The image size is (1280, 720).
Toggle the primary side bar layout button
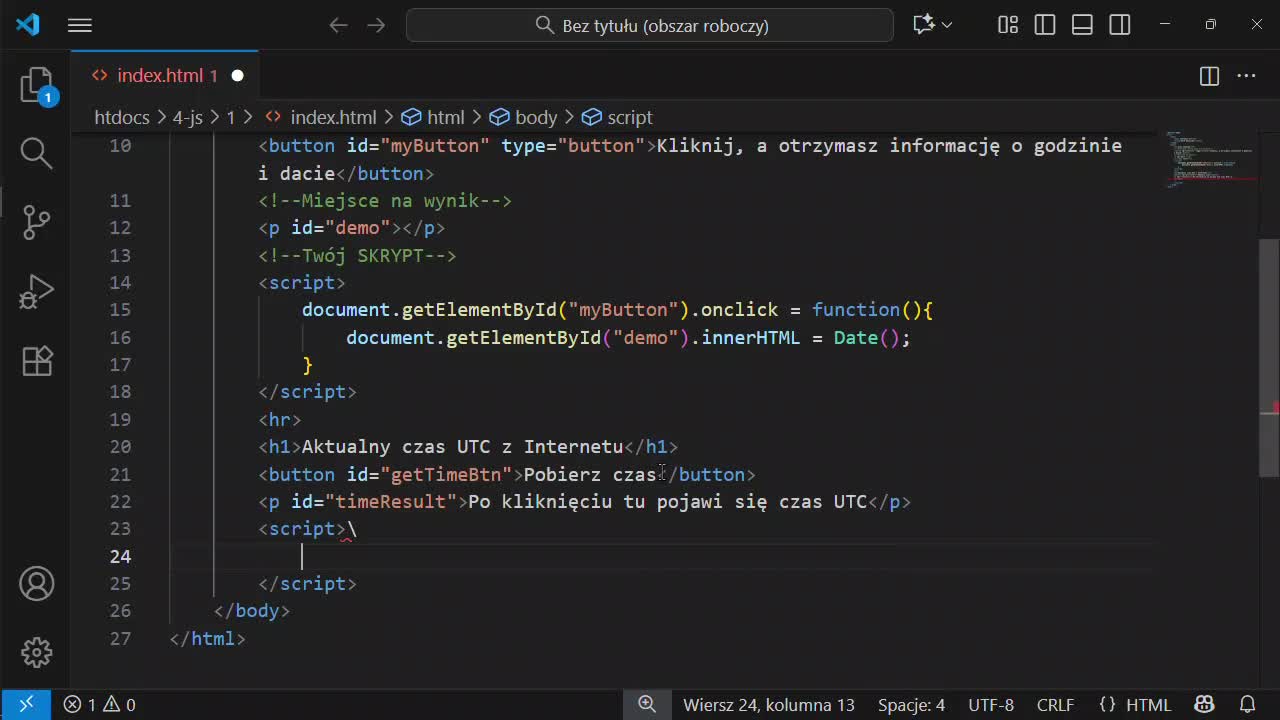pyautogui.click(x=1045, y=25)
